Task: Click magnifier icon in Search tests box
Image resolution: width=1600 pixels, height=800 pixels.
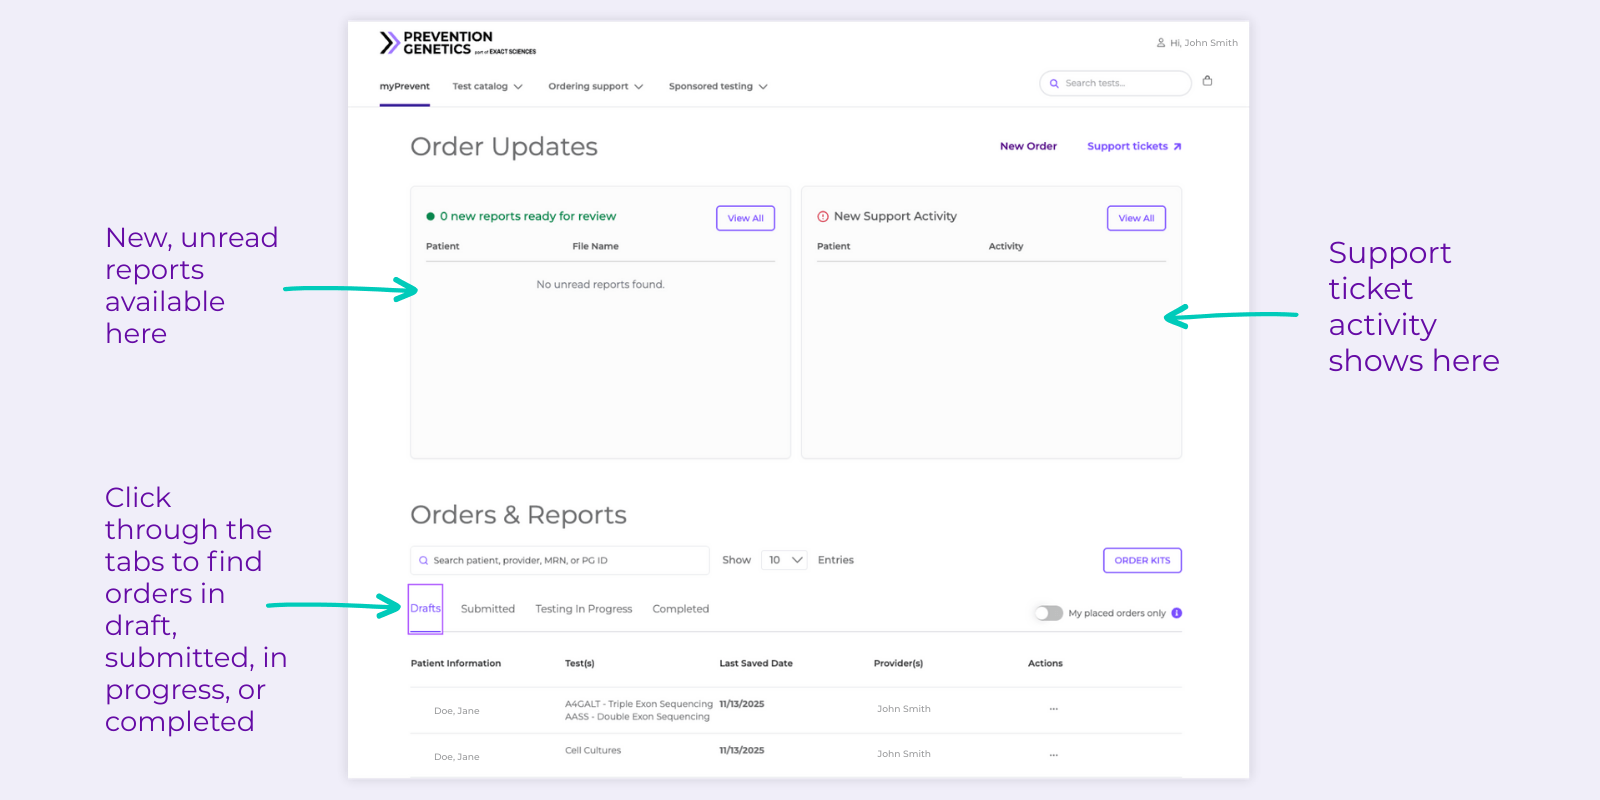Action: (x=1054, y=83)
